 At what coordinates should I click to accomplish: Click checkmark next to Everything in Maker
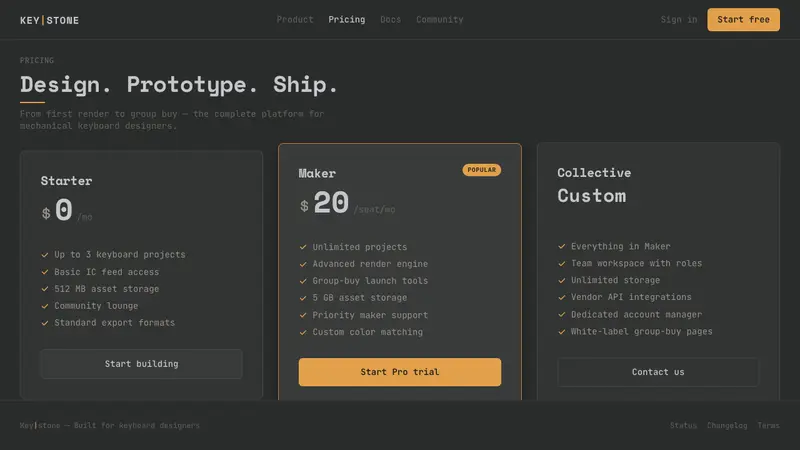(562, 246)
